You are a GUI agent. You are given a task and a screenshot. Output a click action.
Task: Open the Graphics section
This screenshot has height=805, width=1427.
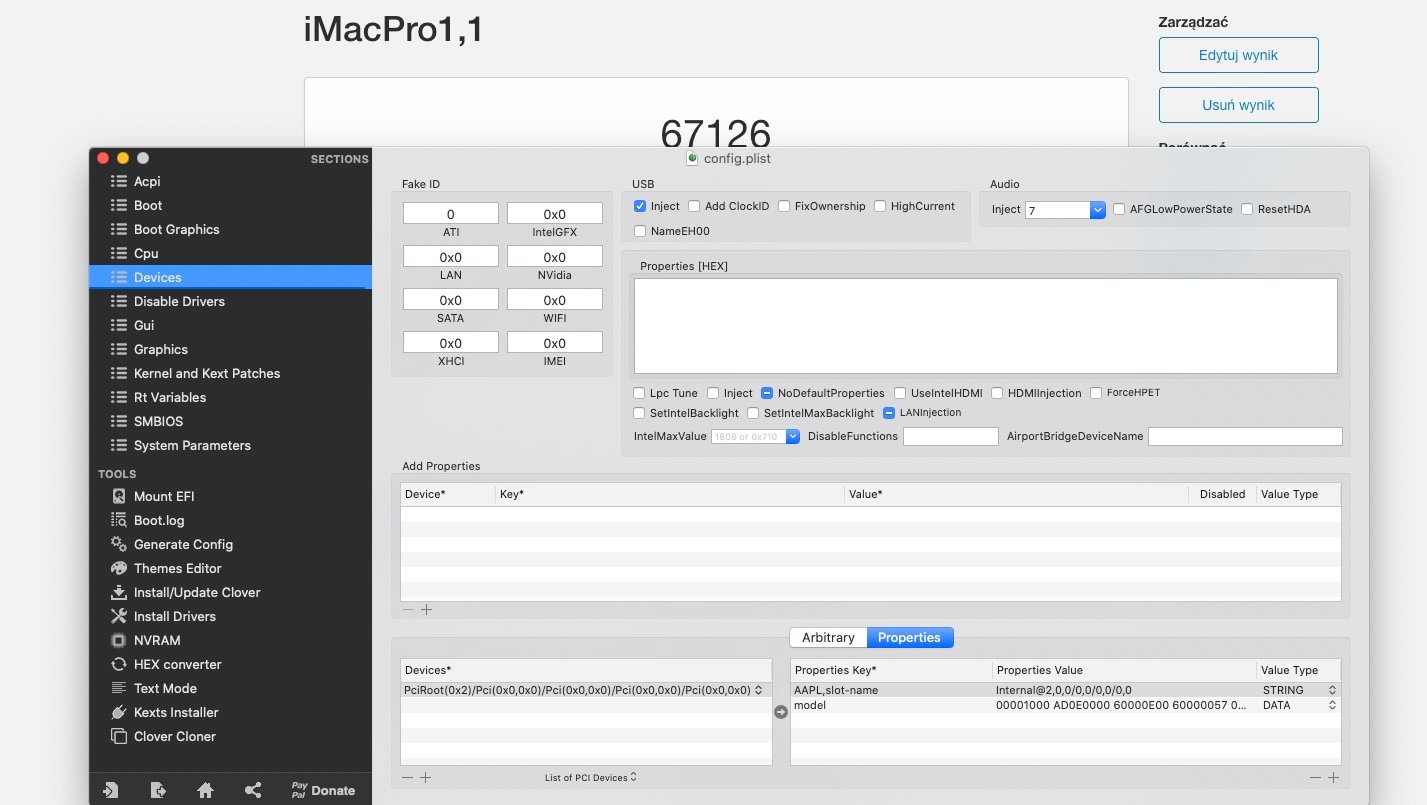[161, 350]
